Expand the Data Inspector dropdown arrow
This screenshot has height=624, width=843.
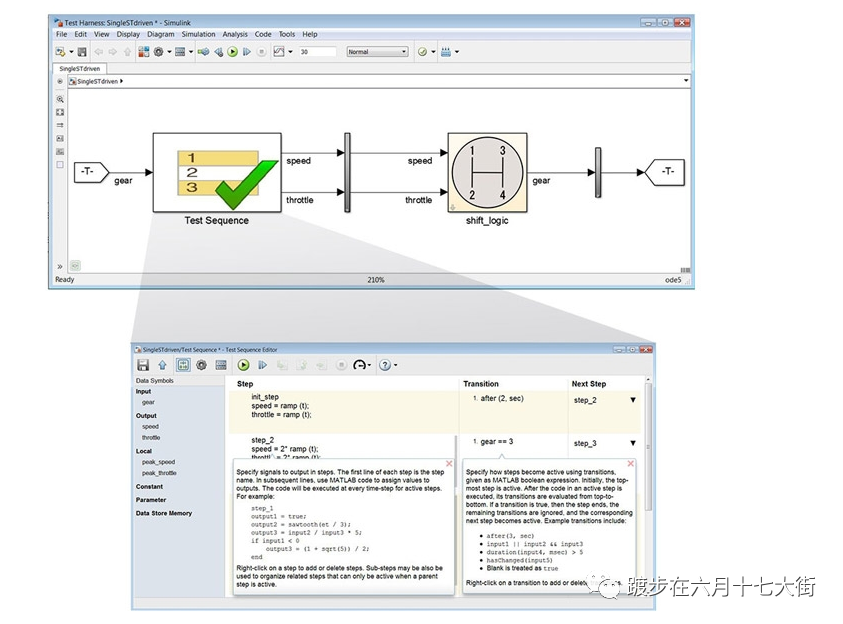click(290, 52)
